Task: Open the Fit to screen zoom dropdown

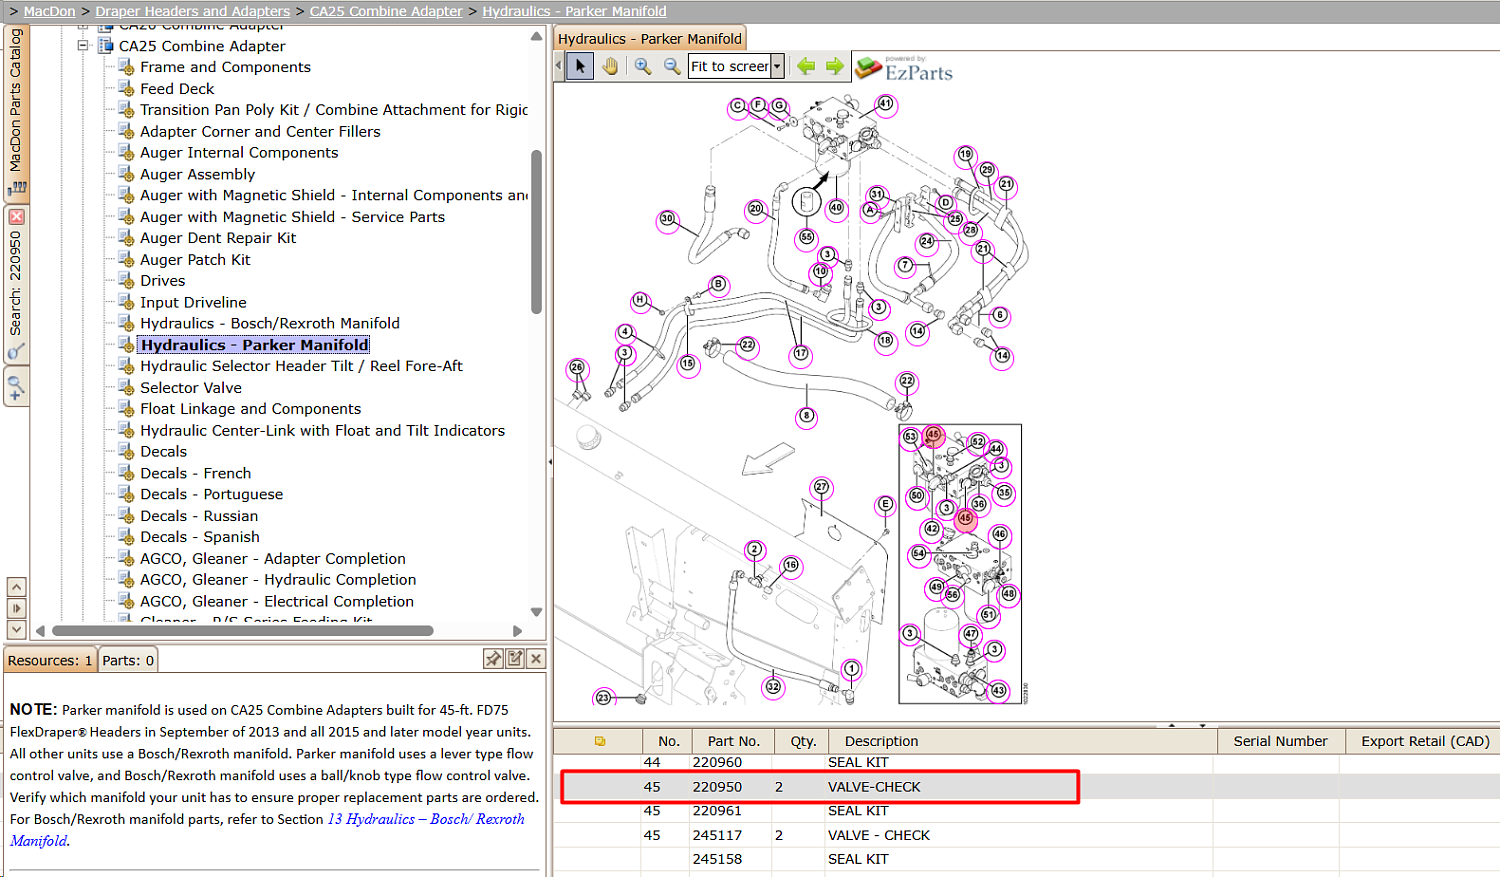Action: (777, 66)
